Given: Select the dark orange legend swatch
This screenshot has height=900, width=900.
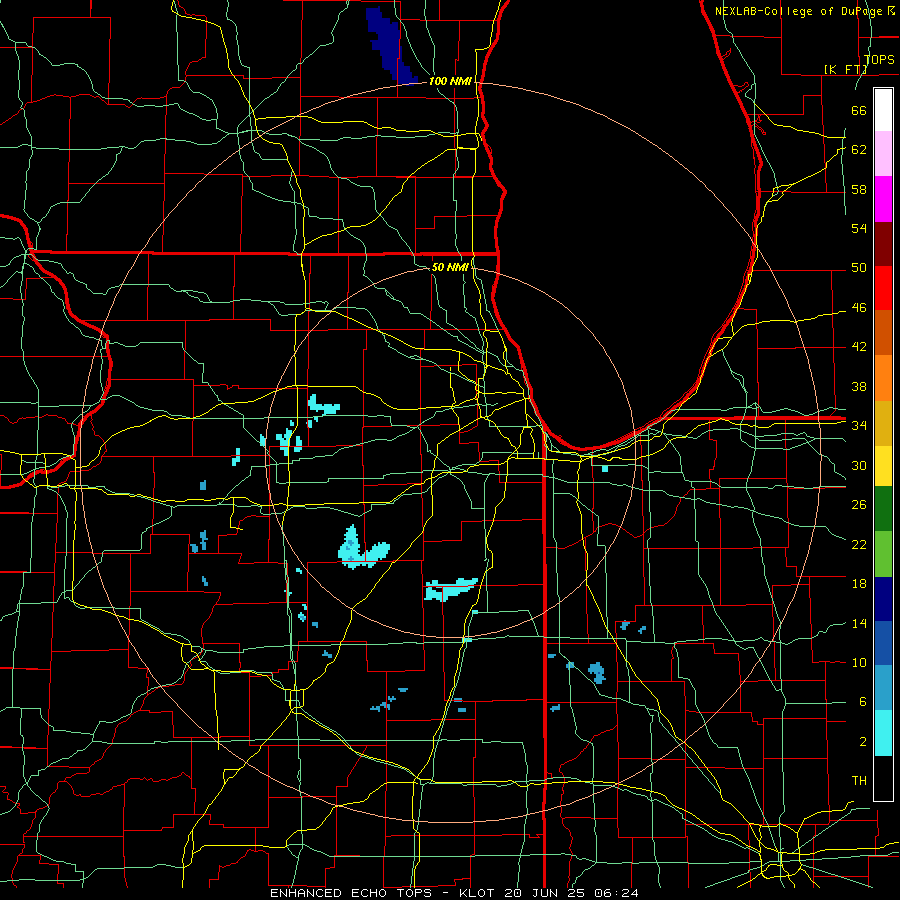Looking at the screenshot, I should click(883, 333).
